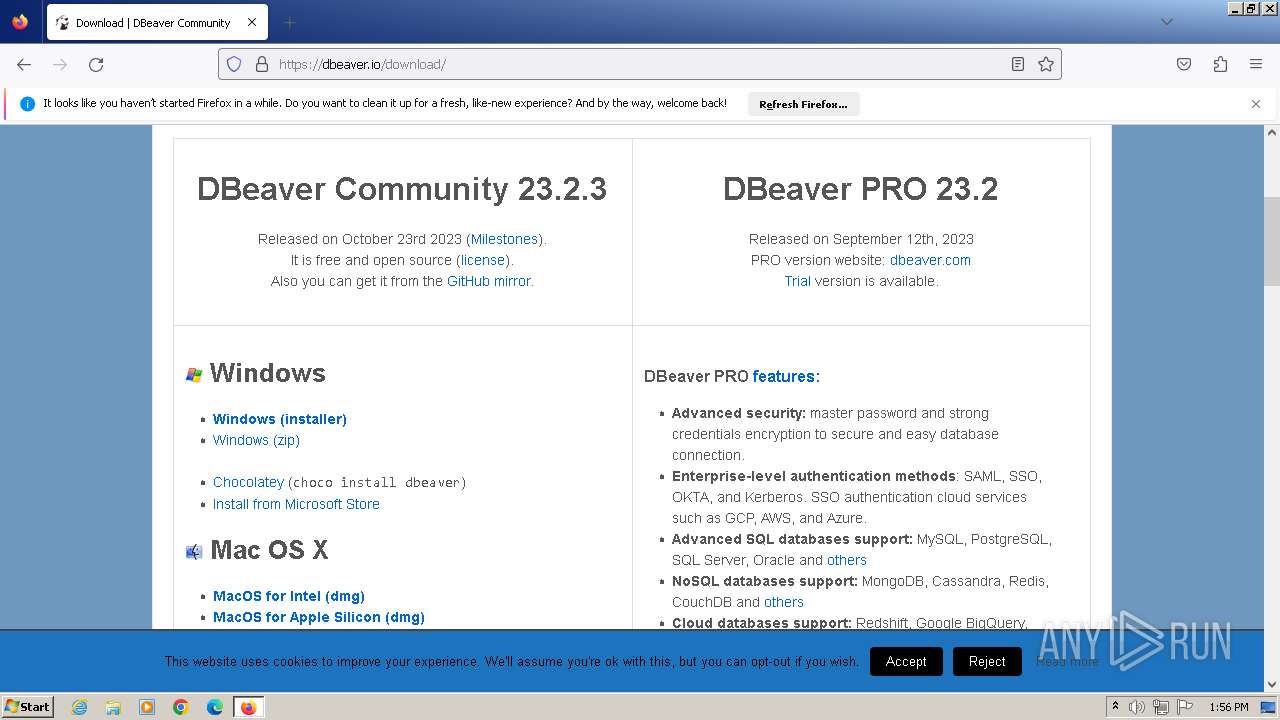The height and width of the screenshot is (720, 1280).
Task: Click the grayed-out forward arrow
Action: [x=60, y=64]
